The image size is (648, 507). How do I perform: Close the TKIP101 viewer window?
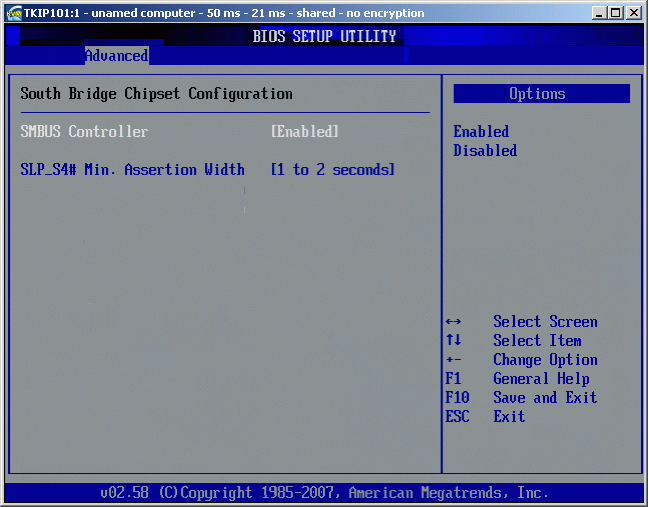point(634,13)
